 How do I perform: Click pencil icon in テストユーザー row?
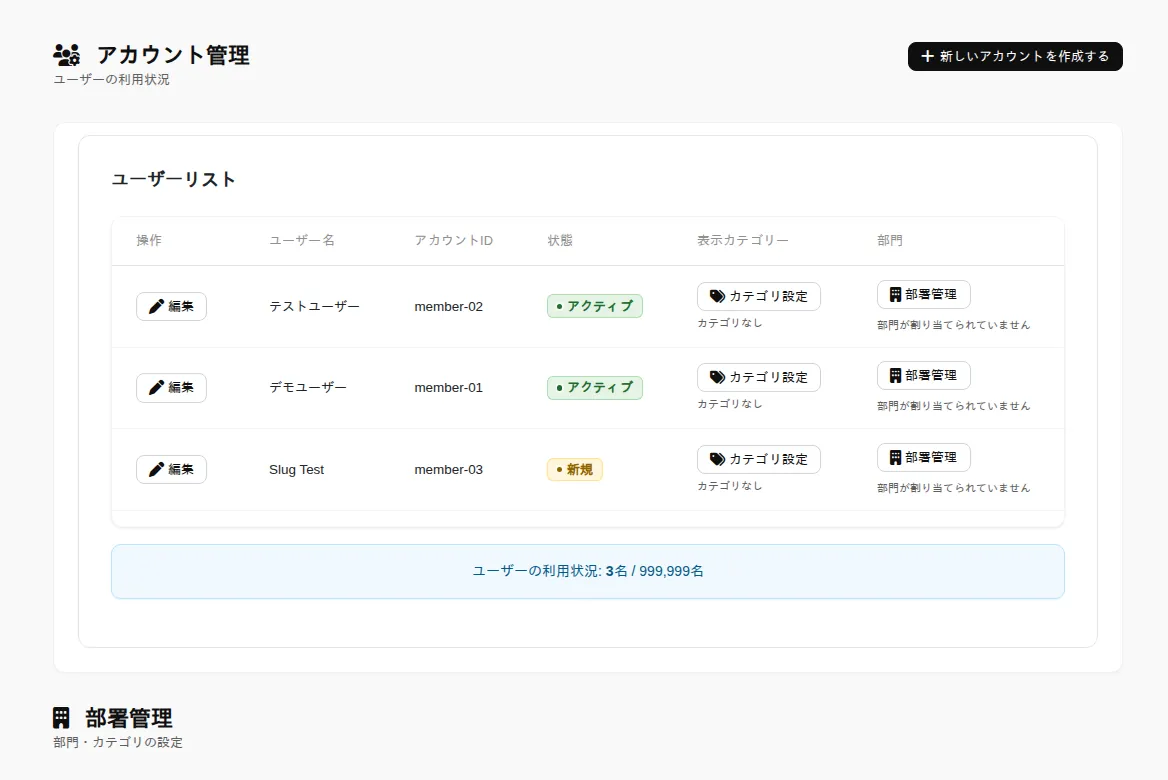coord(156,306)
